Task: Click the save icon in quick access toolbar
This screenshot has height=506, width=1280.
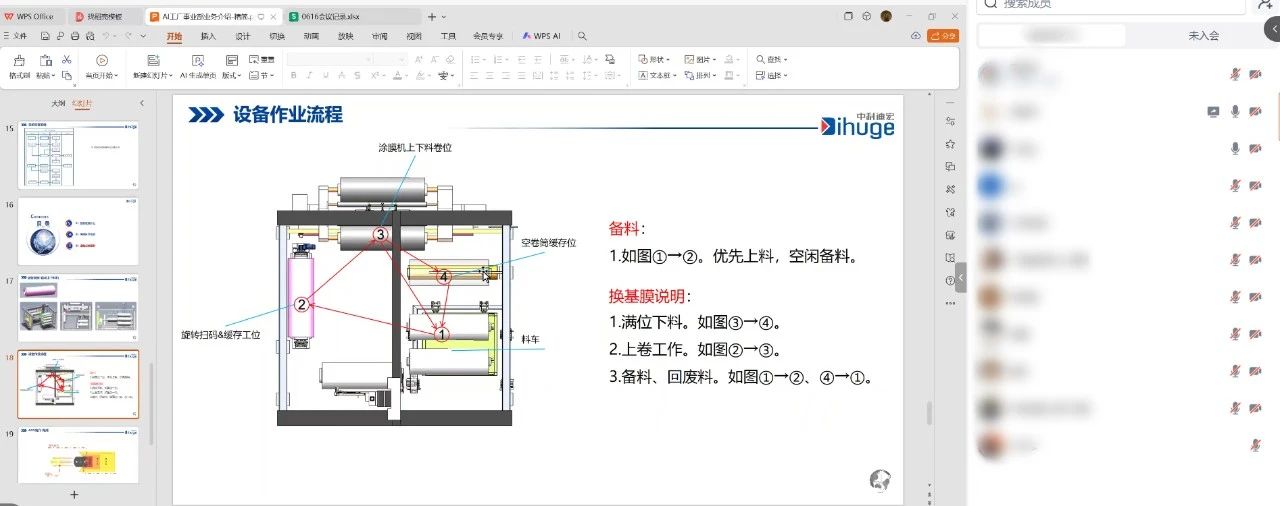Action: click(46, 36)
